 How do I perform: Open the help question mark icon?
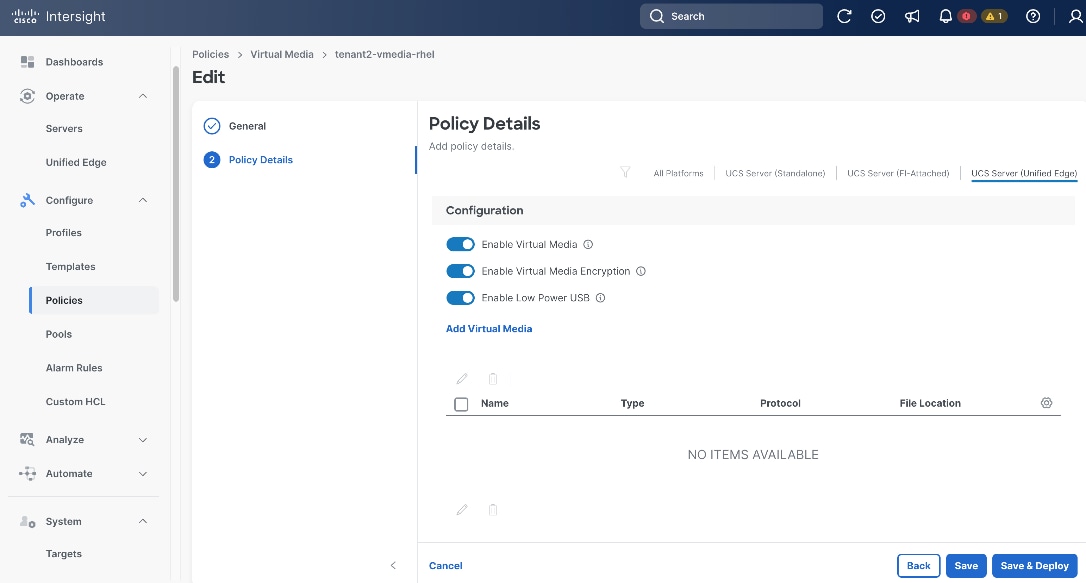1033,16
